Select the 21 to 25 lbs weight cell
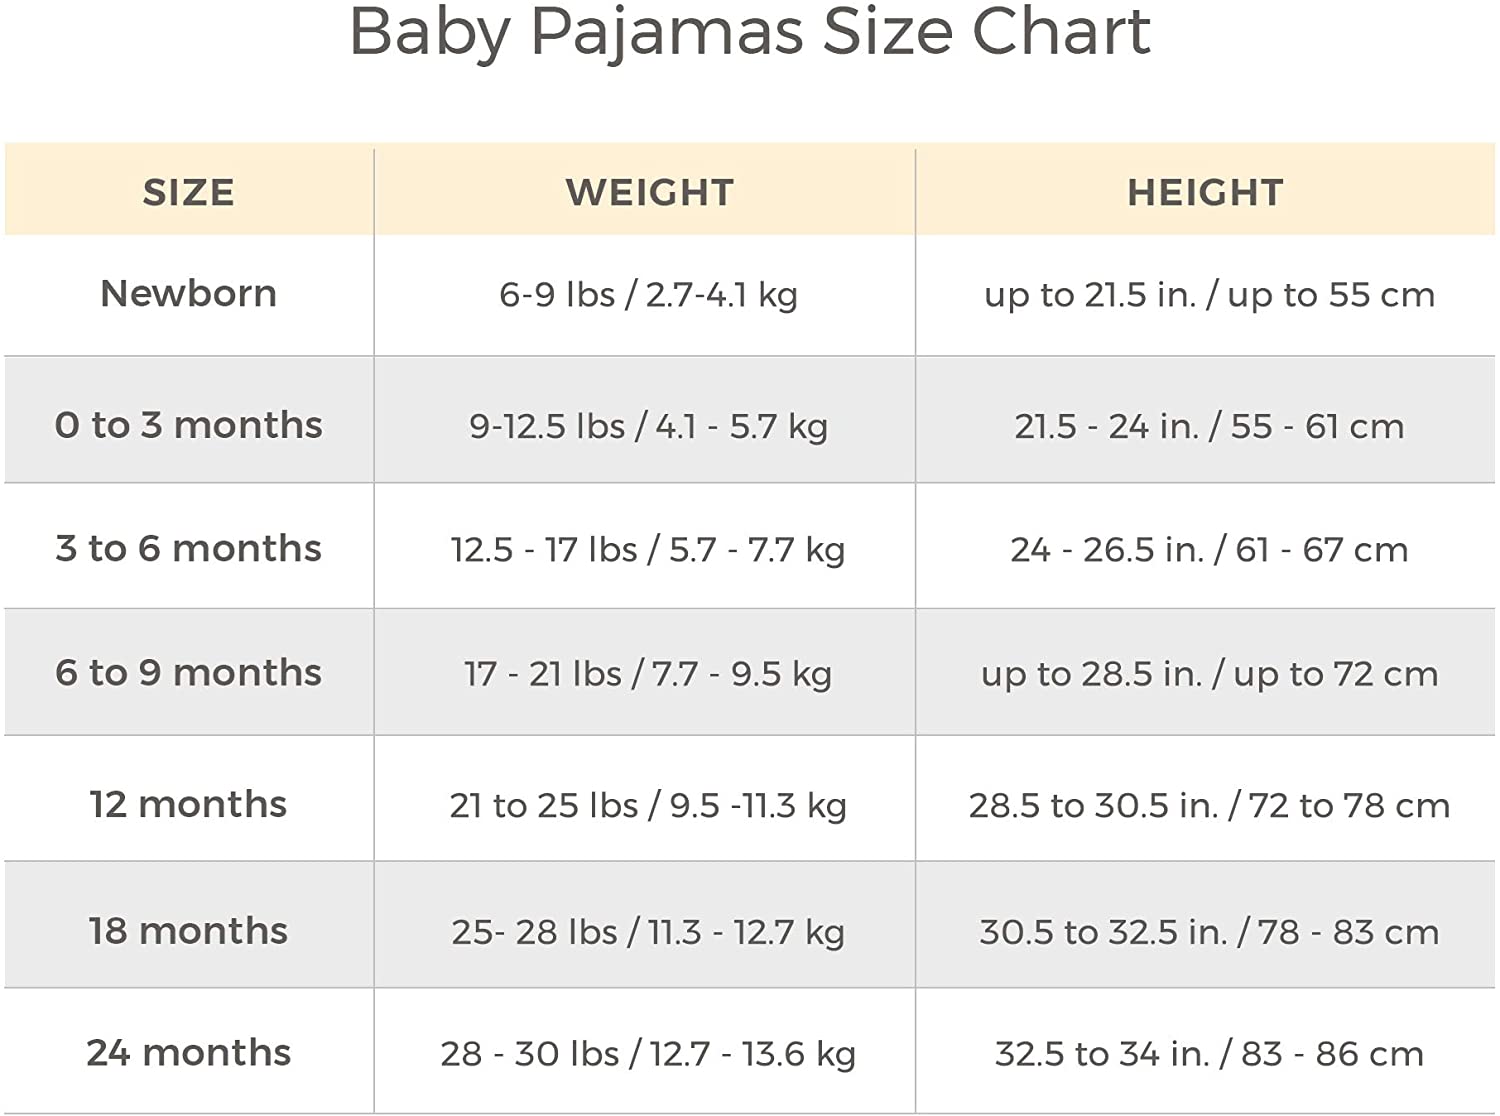Viewport: 1500px width, 1116px height. 648,806
